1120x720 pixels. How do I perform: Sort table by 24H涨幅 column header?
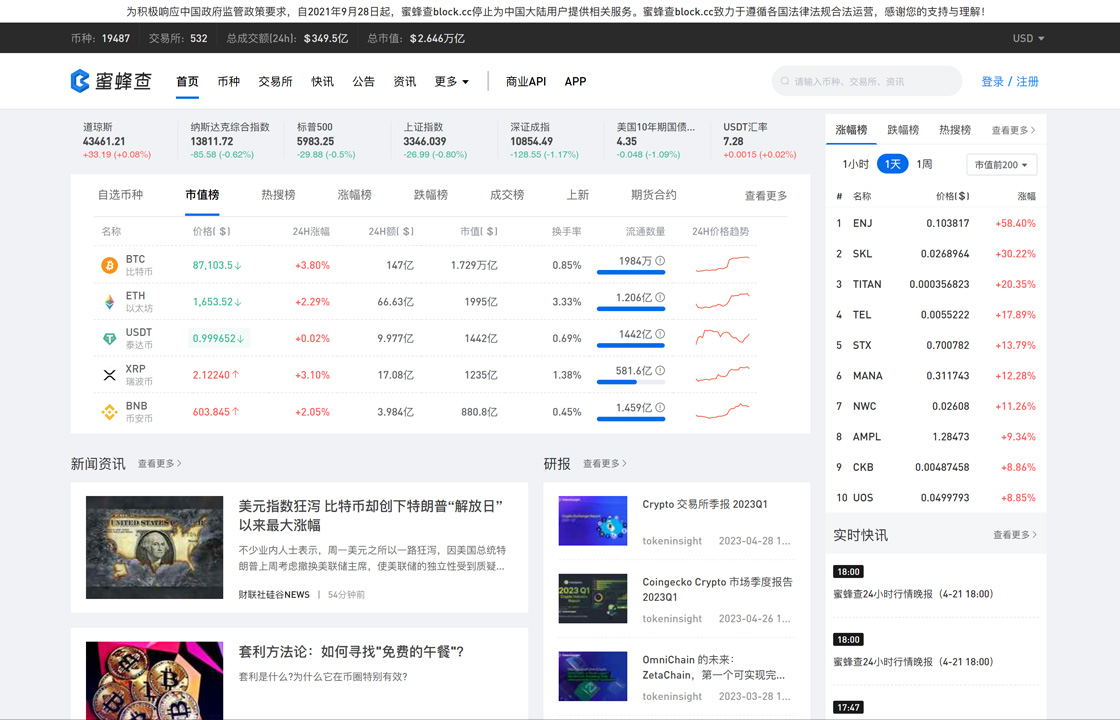pyautogui.click(x=311, y=231)
